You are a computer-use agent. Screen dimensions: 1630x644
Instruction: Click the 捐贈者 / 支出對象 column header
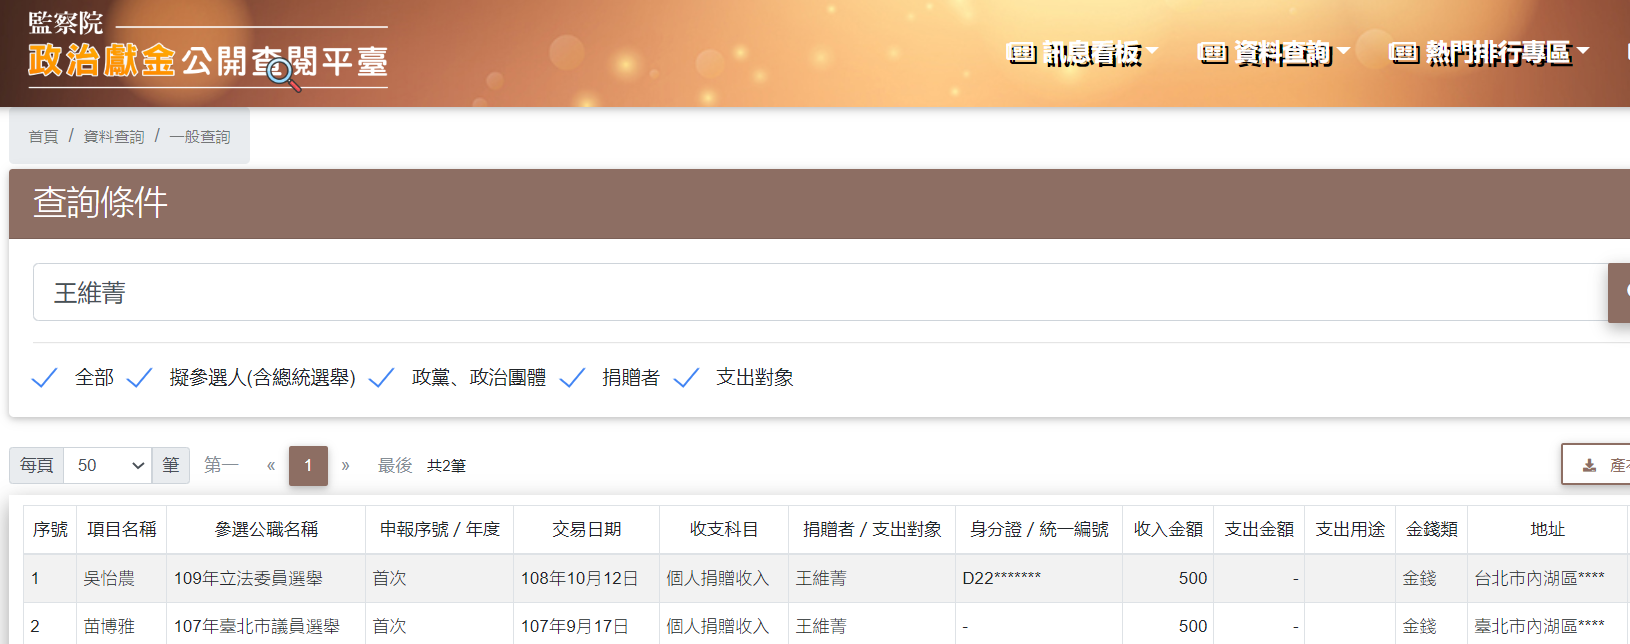click(872, 530)
